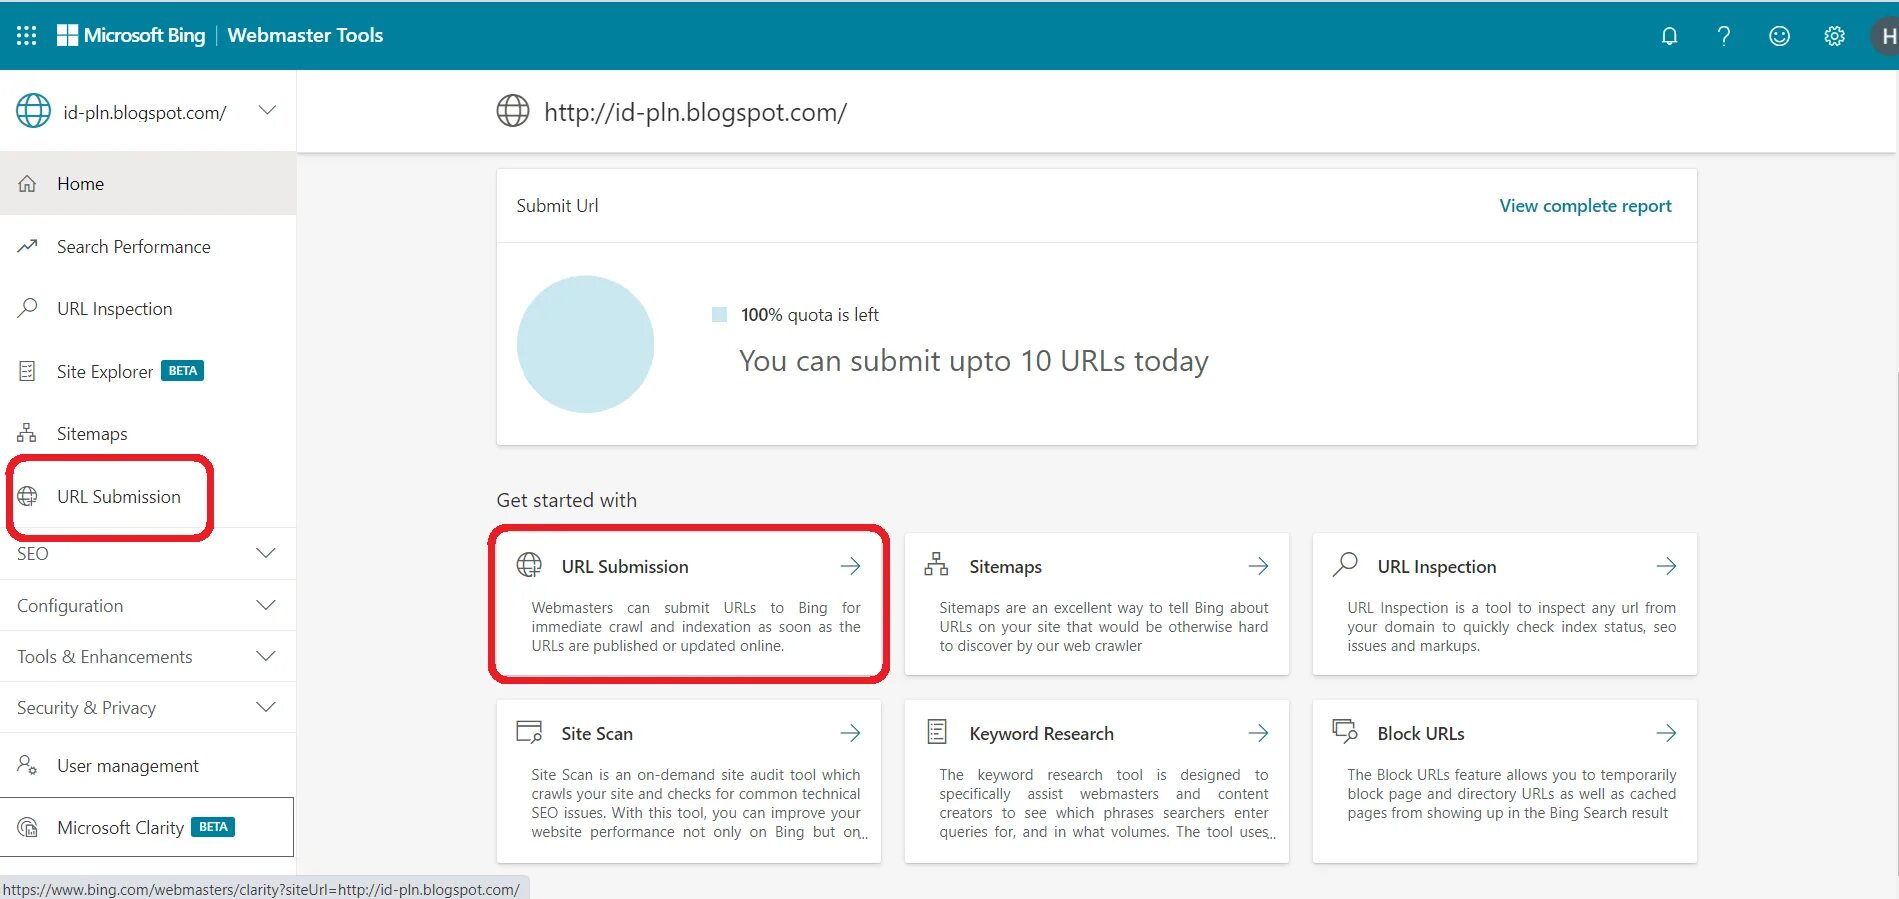The image size is (1899, 899).
Task: Open help question mark icon
Action: click(x=1724, y=36)
